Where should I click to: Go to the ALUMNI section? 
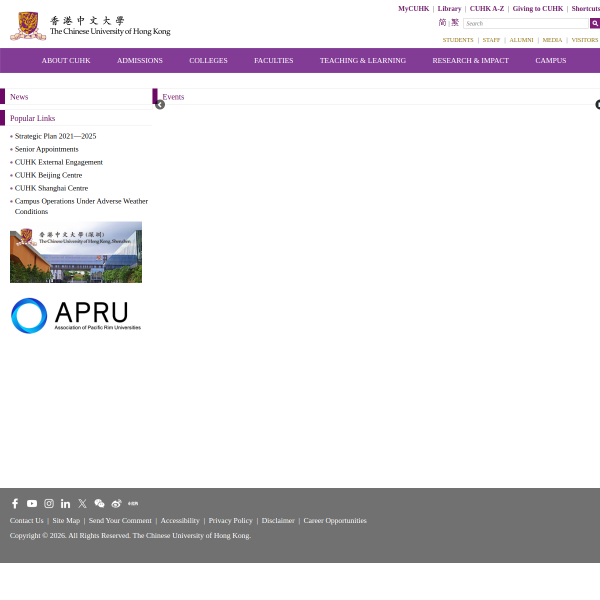521,40
